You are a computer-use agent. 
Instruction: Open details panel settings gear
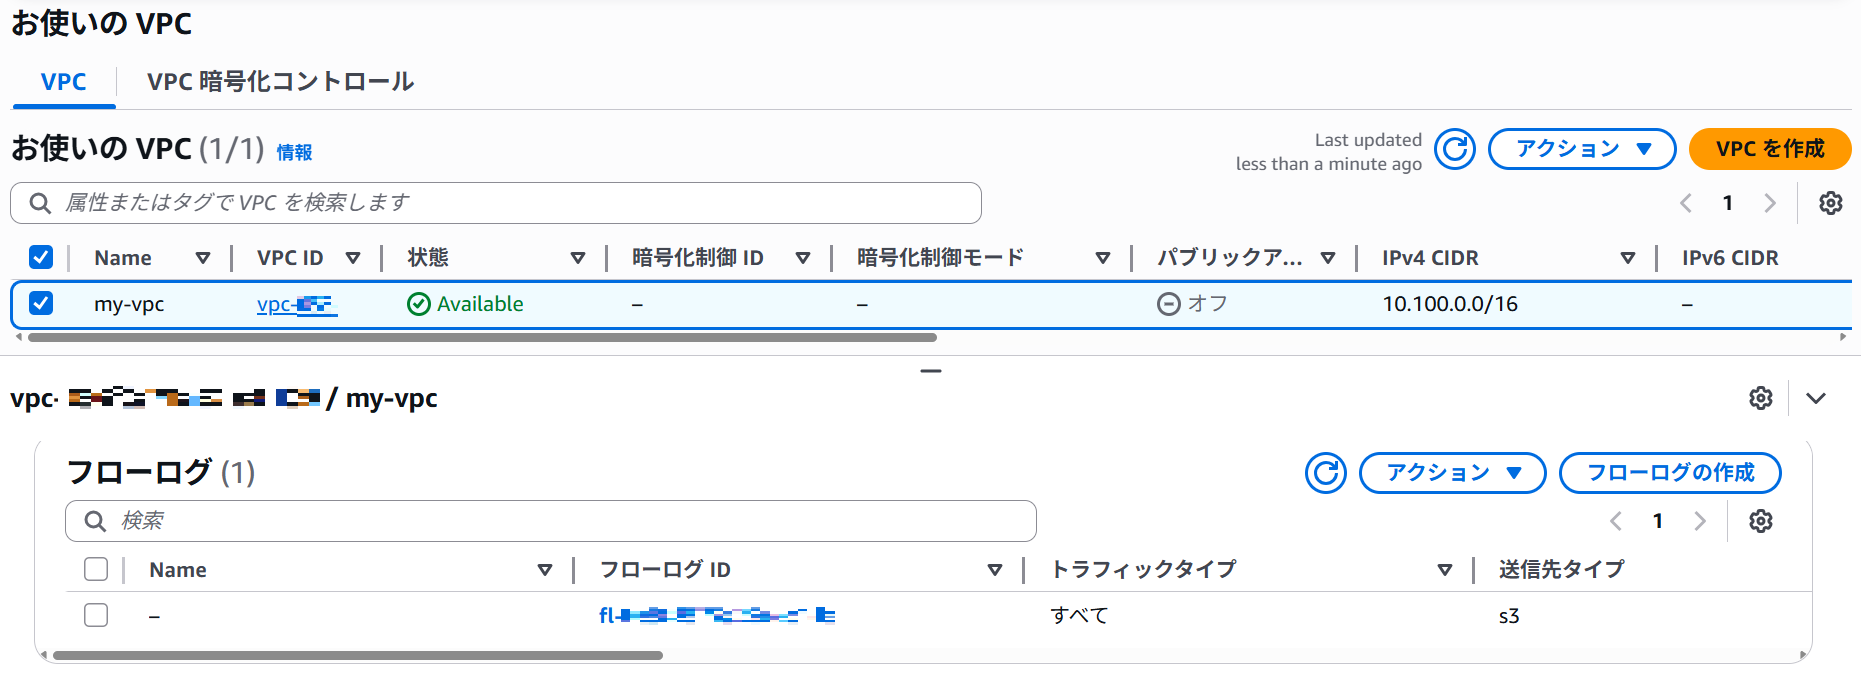tap(1760, 398)
